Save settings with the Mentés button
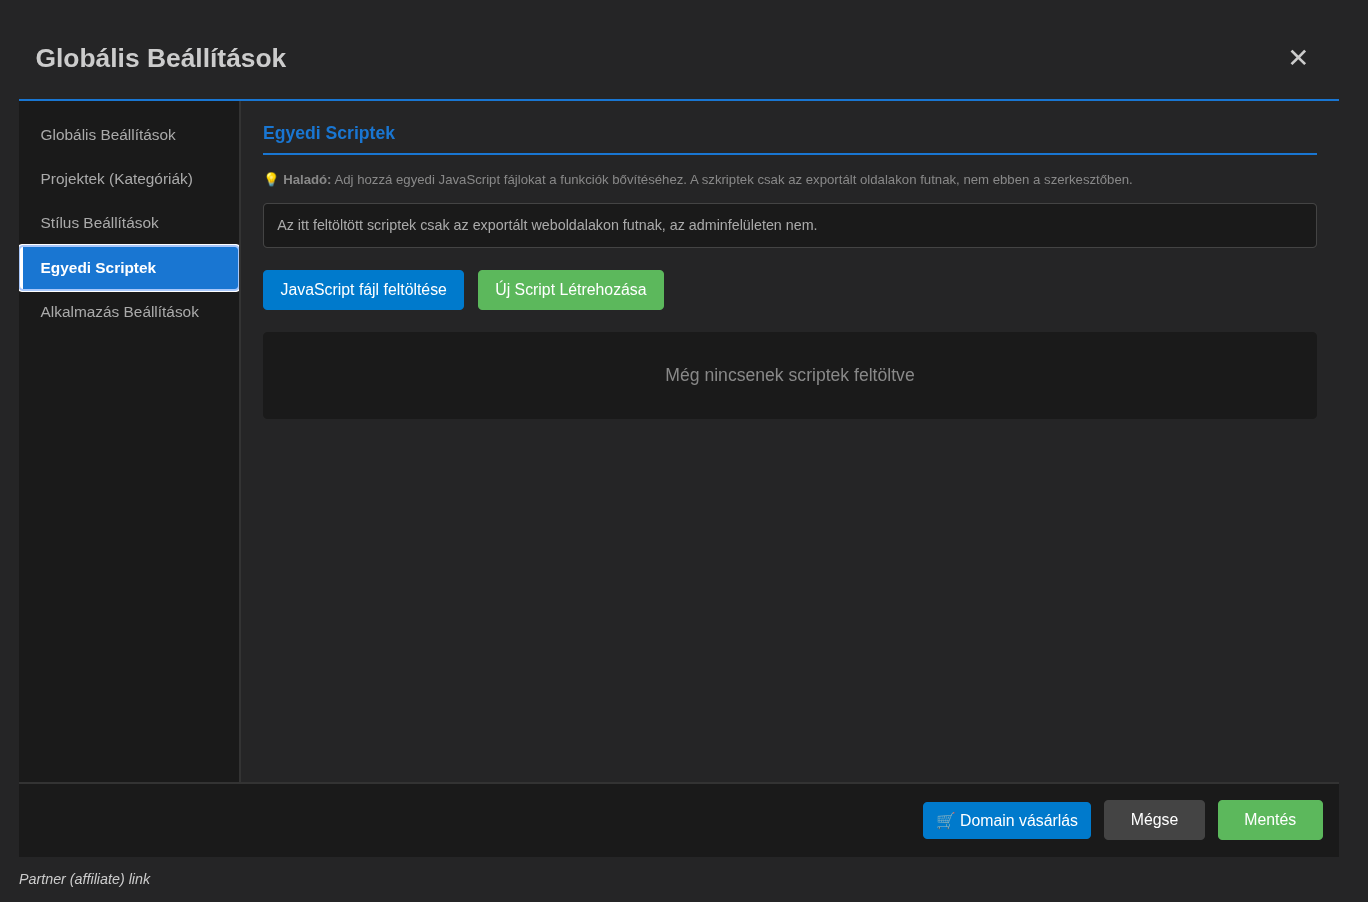The height and width of the screenshot is (902, 1368). [1270, 819]
